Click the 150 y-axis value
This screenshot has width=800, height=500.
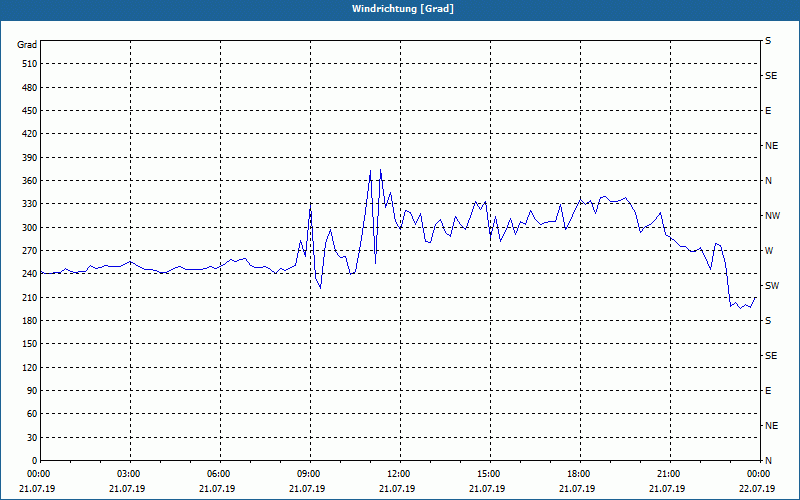[30, 344]
